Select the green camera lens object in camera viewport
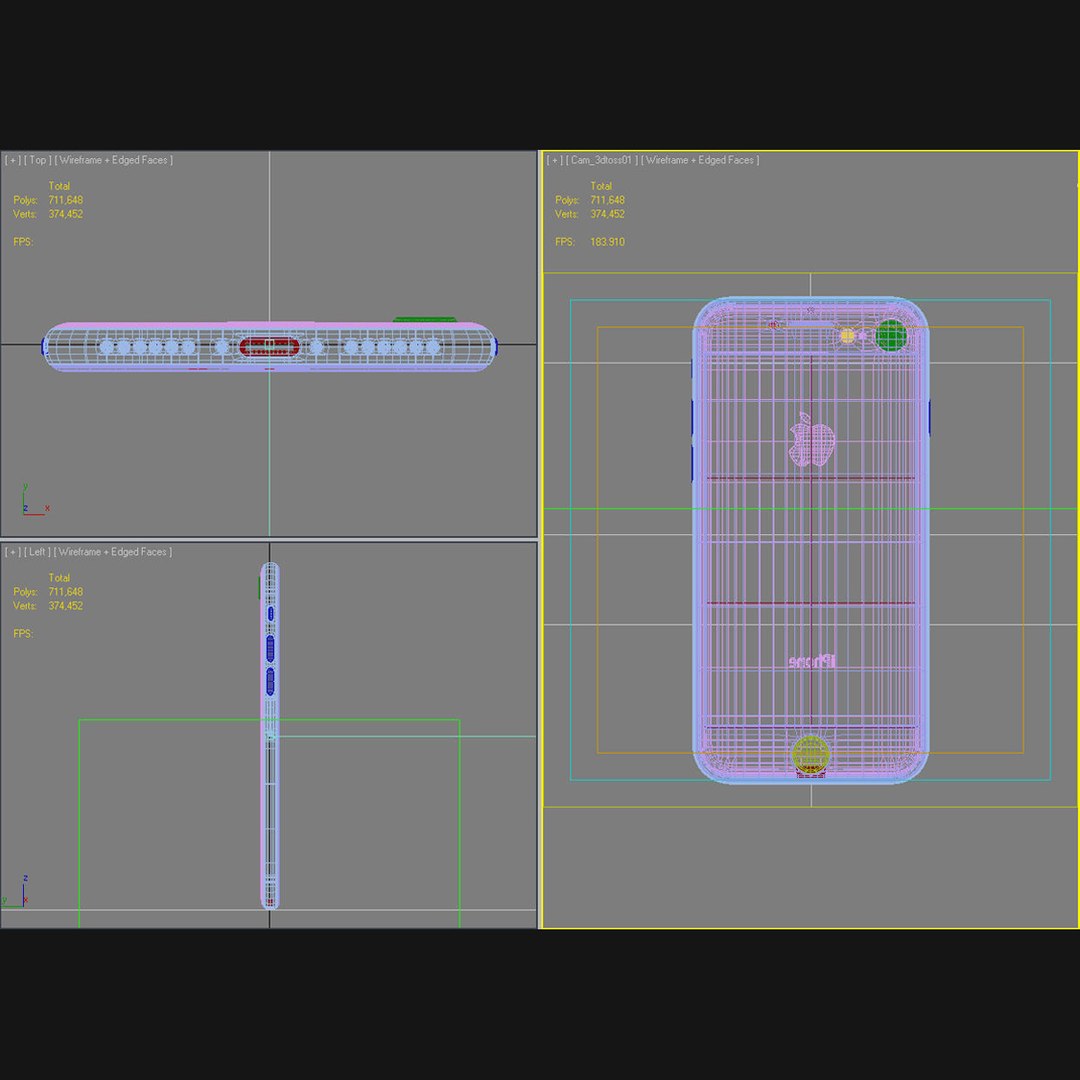The width and height of the screenshot is (1080, 1080). pos(891,335)
